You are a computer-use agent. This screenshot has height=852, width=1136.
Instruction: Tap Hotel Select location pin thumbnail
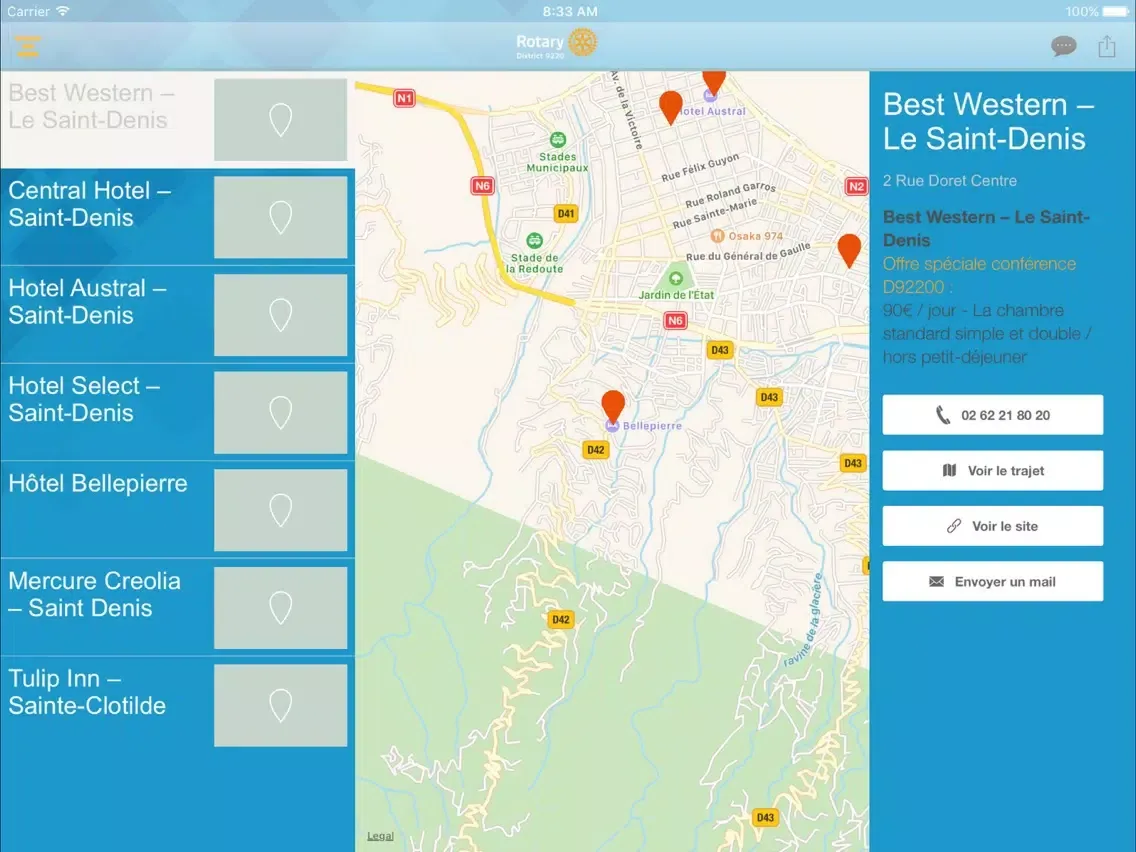[280, 412]
